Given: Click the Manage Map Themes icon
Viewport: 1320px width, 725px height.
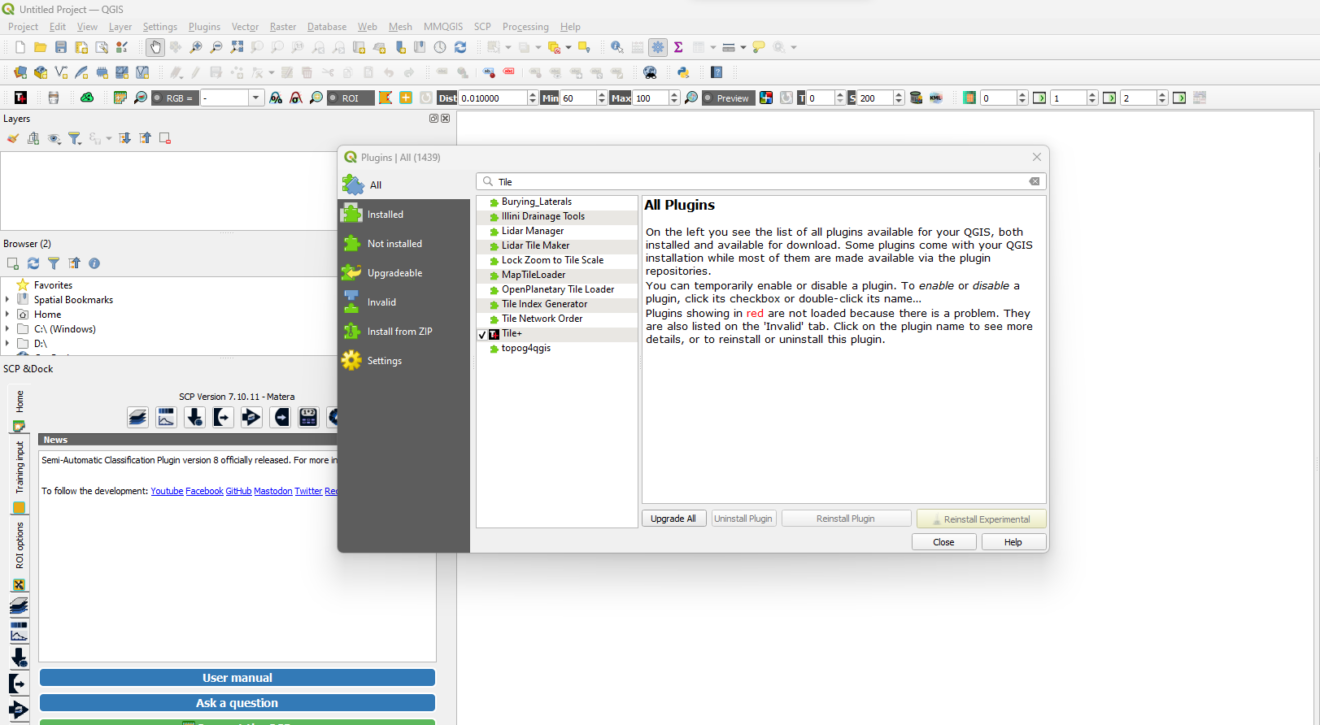Looking at the screenshot, I should 54,139.
